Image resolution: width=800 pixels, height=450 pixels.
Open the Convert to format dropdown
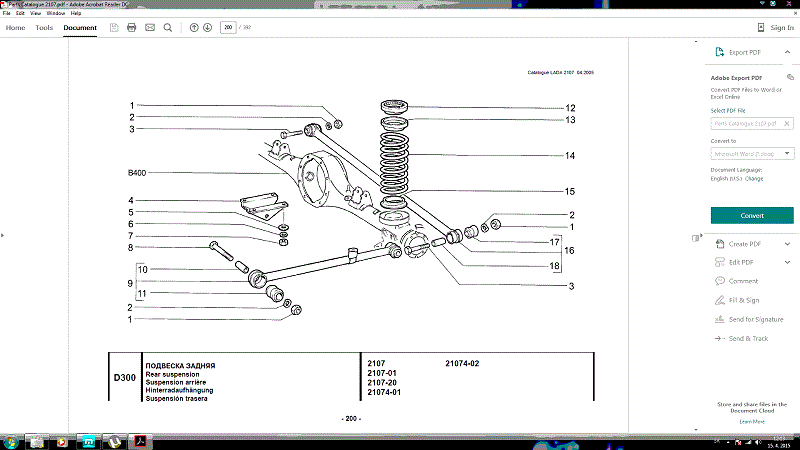752,154
